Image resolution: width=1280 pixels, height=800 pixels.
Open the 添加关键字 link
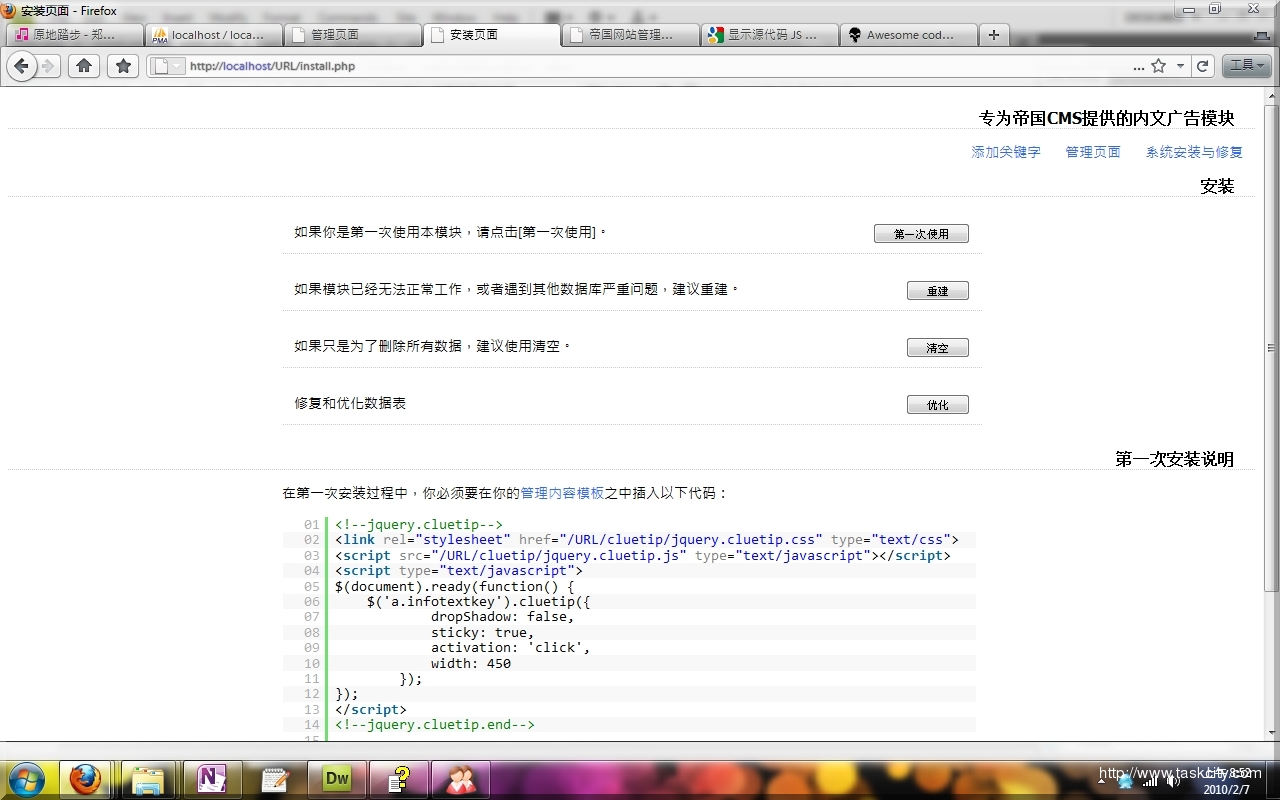tap(1005, 152)
